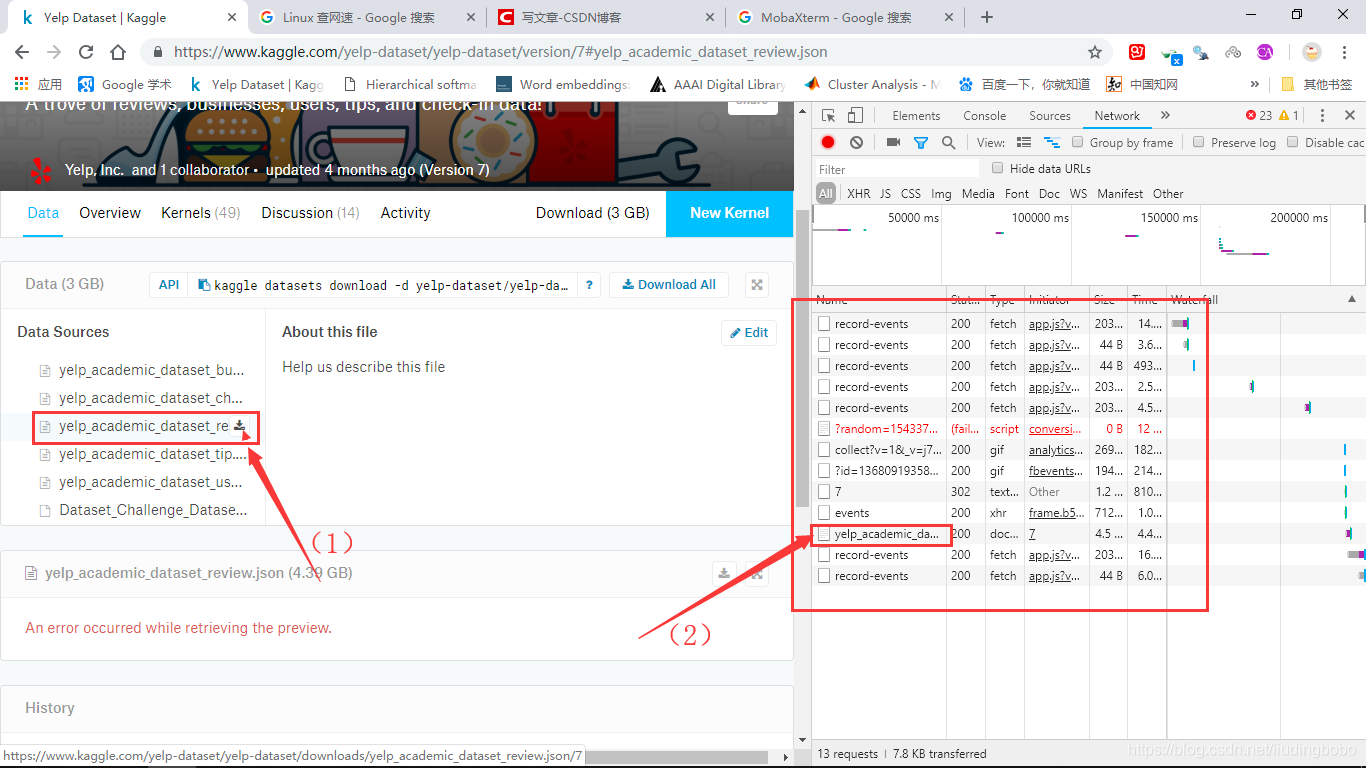Clear the network log
Viewport: 1366px width, 768px height.
[x=856, y=142]
